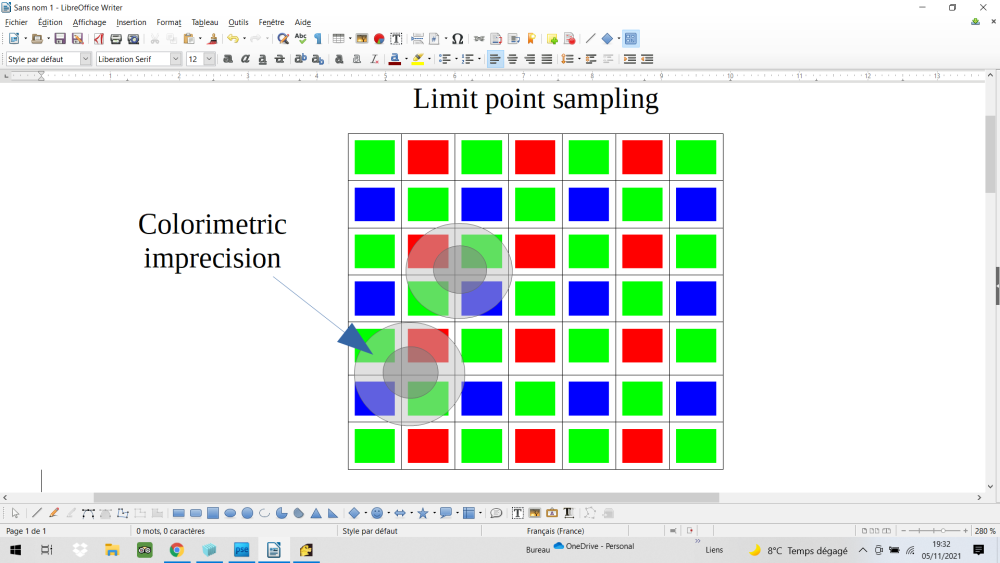Screen dimensions: 1000x563
Task: Expand the Liberation Serif font list
Action: (176, 59)
